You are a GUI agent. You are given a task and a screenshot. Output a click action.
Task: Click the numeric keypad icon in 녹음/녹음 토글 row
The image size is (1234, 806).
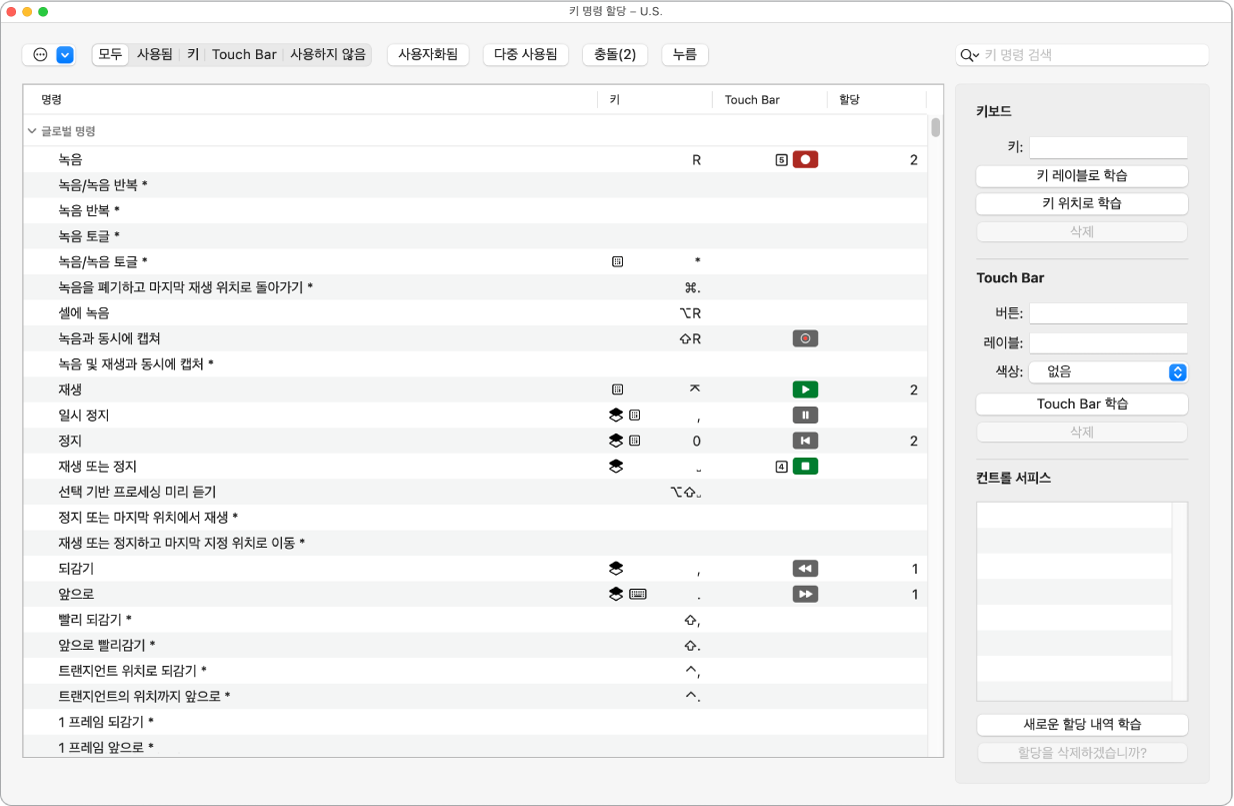[617, 262]
